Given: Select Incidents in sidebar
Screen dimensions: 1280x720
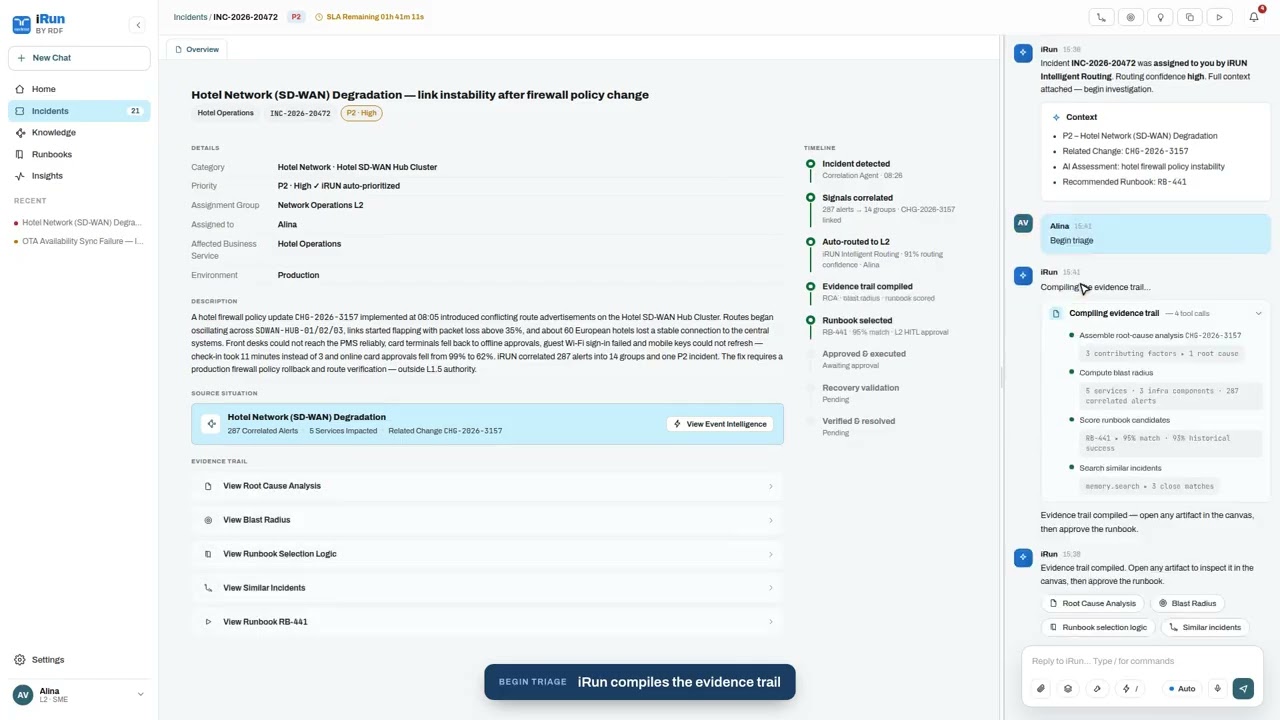Looking at the screenshot, I should [x=79, y=111].
